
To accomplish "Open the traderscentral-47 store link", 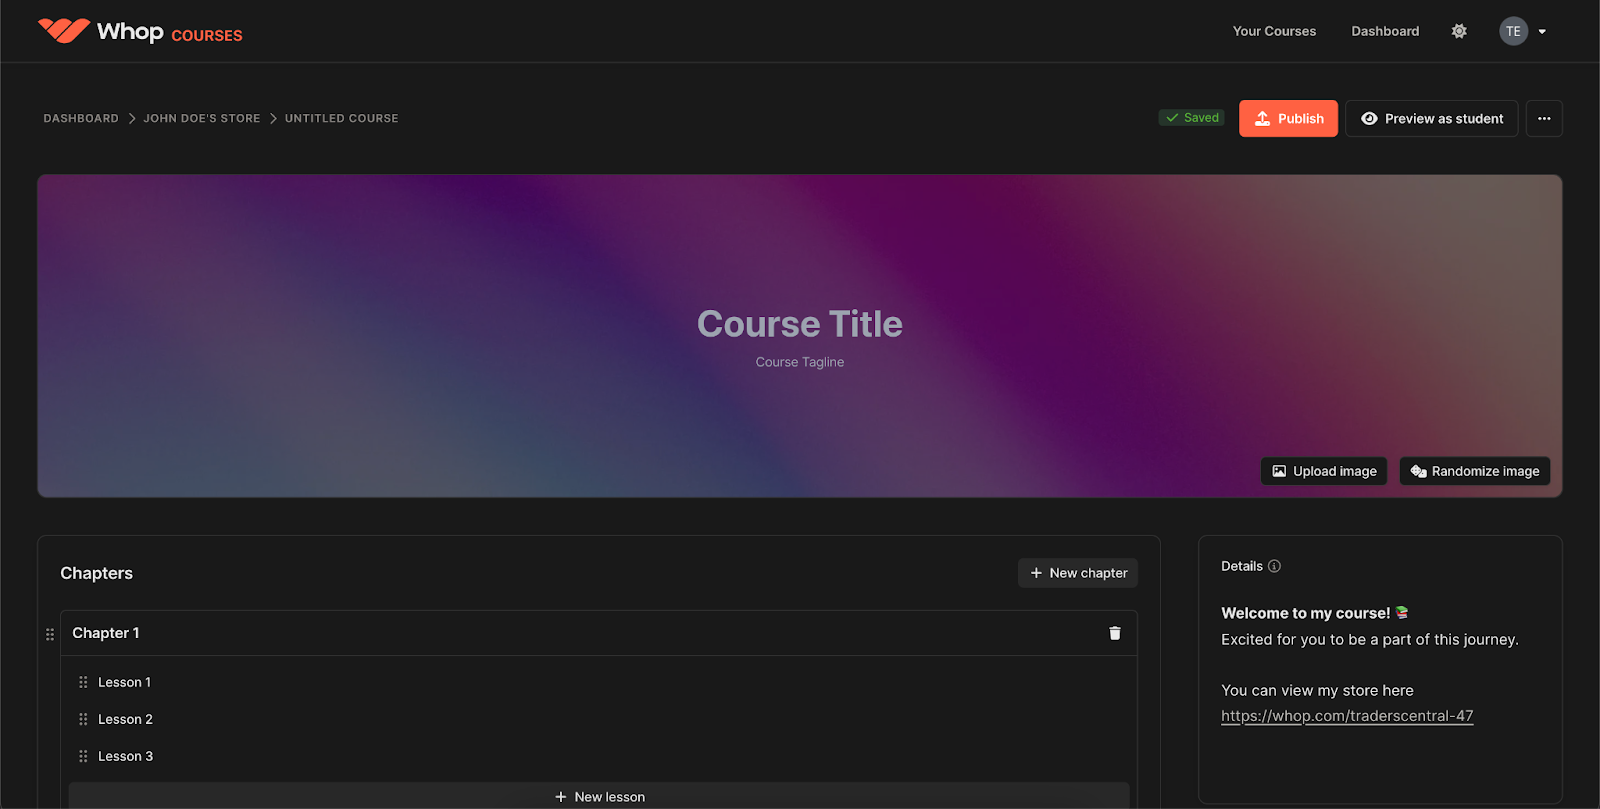I will 1347,716.
